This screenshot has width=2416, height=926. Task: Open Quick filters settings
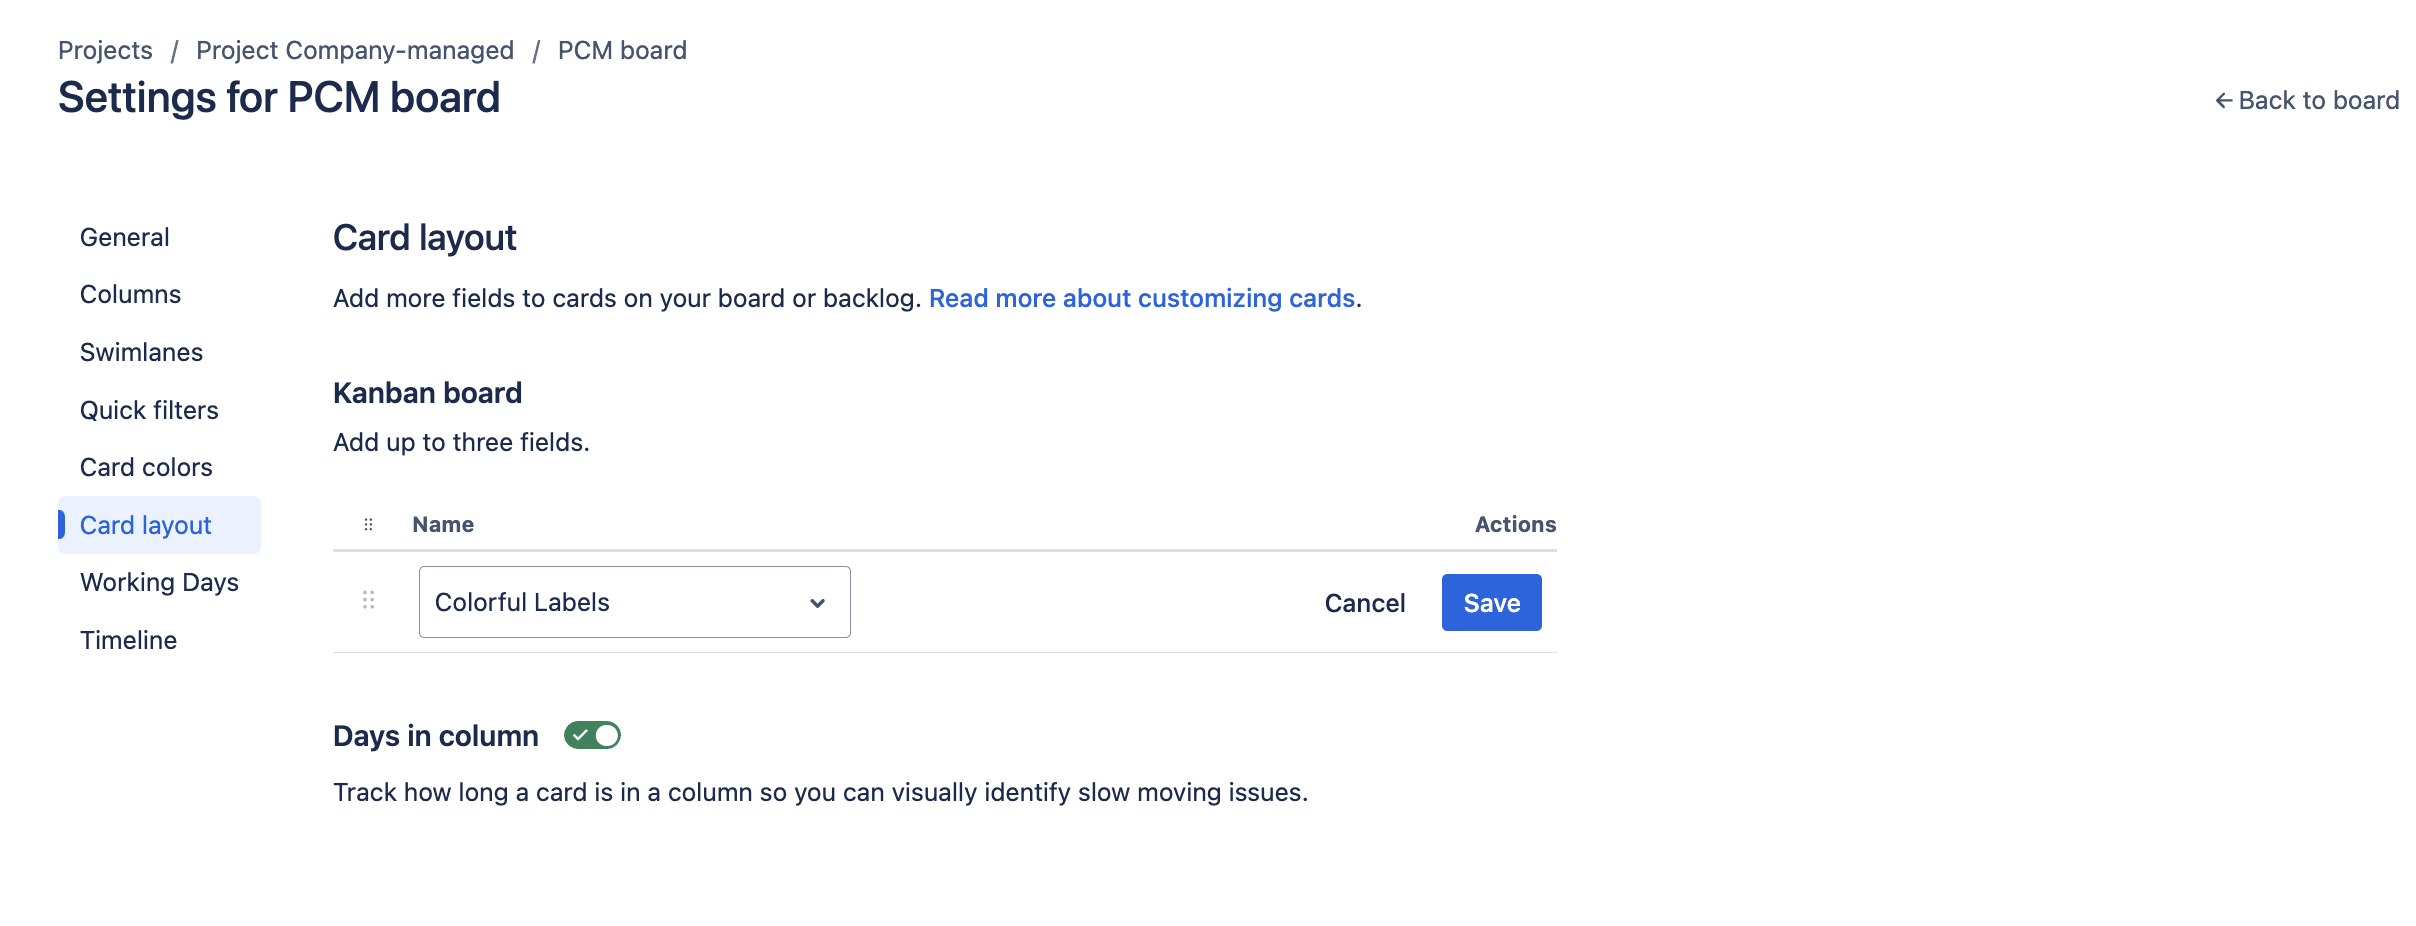tap(150, 411)
